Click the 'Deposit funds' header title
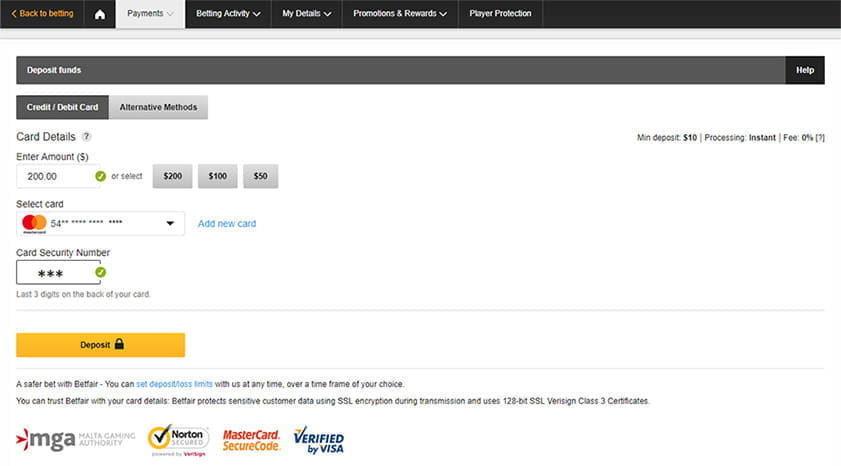 point(54,70)
